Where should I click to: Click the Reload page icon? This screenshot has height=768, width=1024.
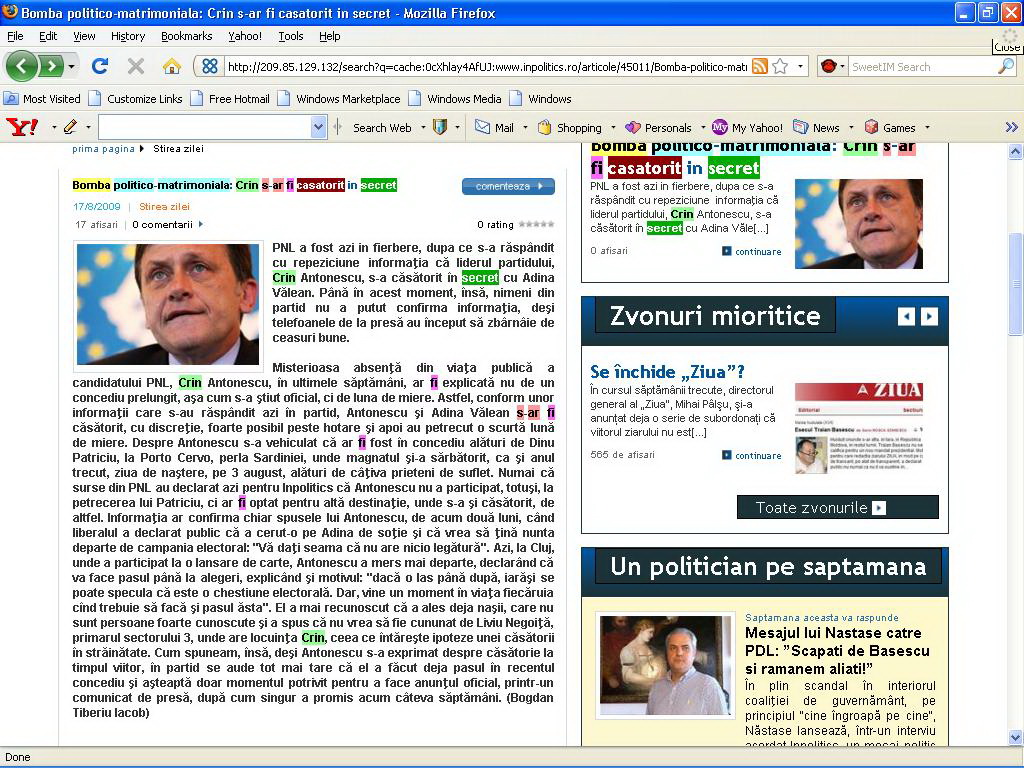pyautogui.click(x=100, y=67)
